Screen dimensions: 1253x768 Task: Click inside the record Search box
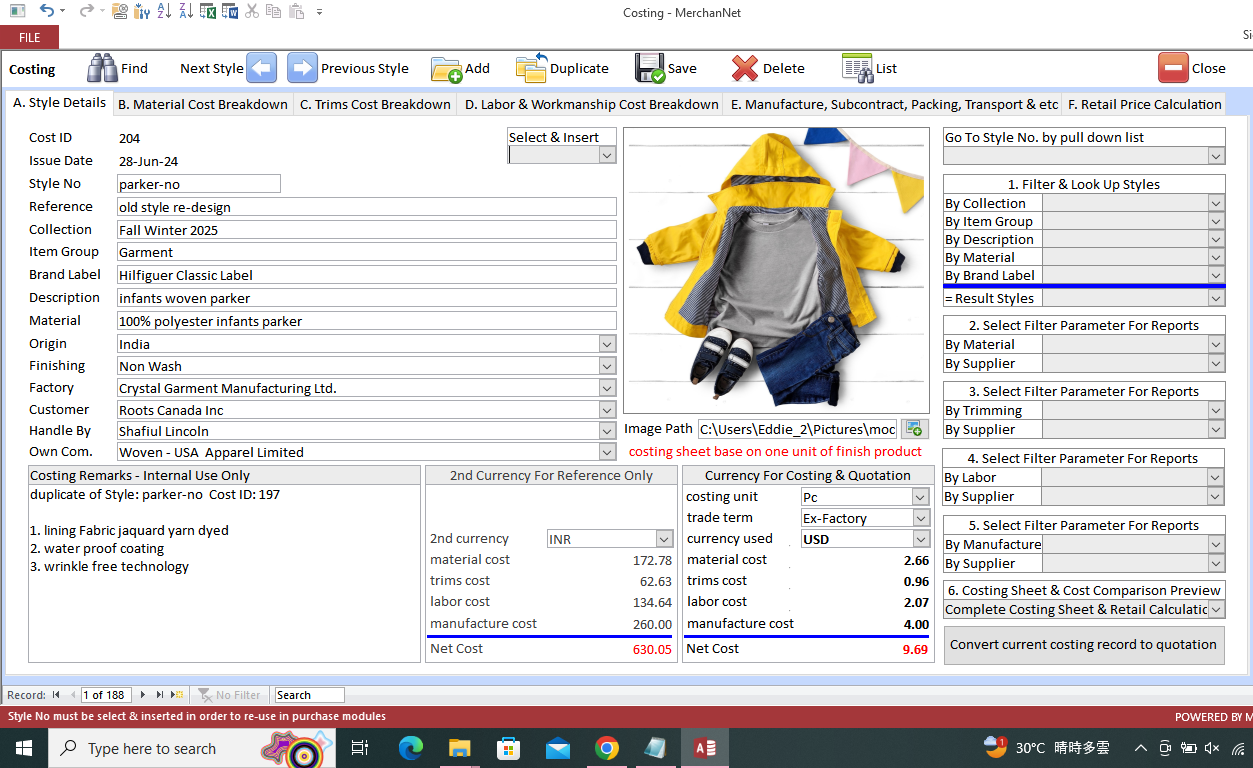(308, 694)
